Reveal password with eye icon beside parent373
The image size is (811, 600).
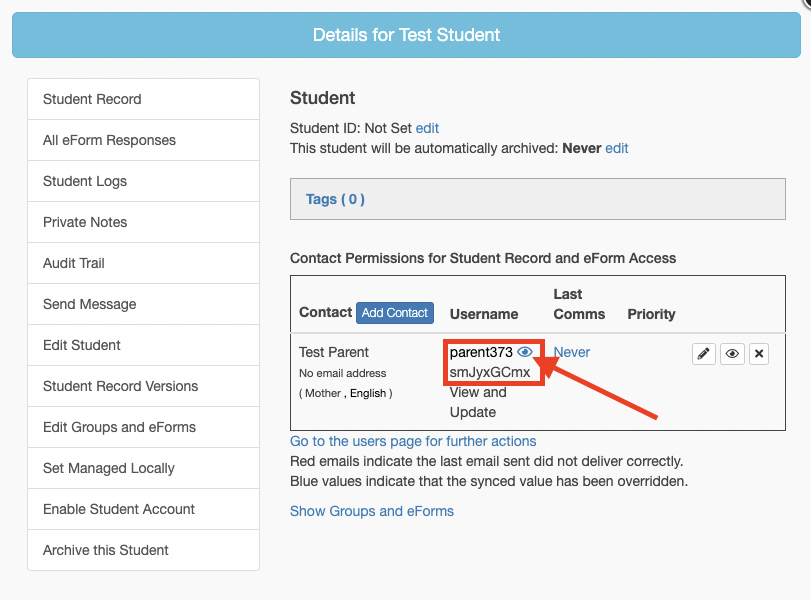(x=525, y=352)
